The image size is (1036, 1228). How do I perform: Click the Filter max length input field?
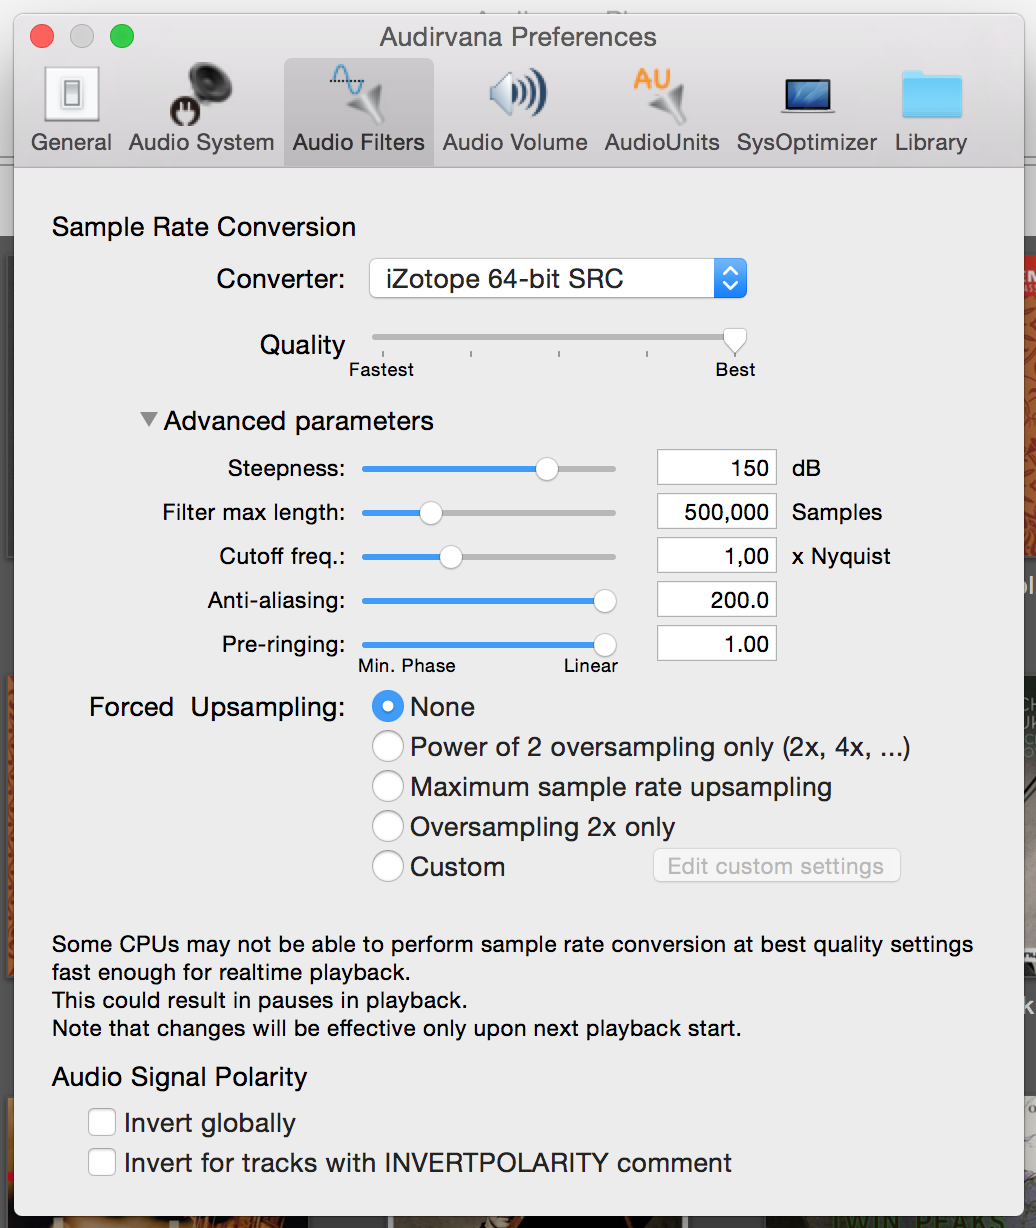pyautogui.click(x=716, y=512)
